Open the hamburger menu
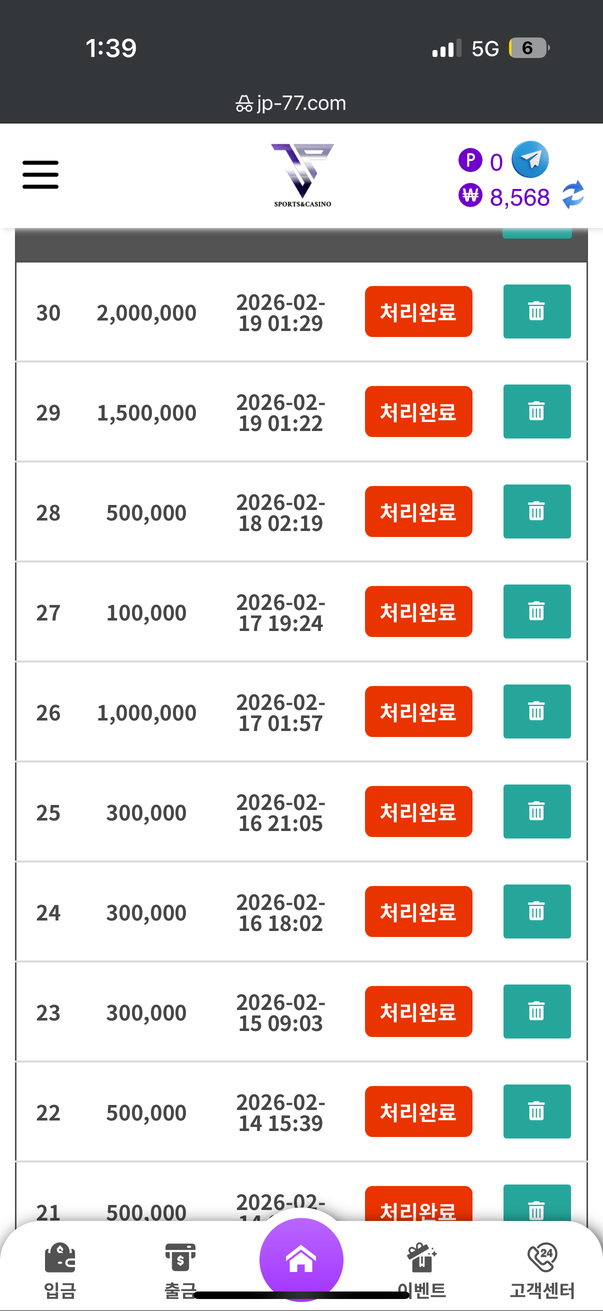The width and height of the screenshot is (603, 1311). tap(41, 175)
